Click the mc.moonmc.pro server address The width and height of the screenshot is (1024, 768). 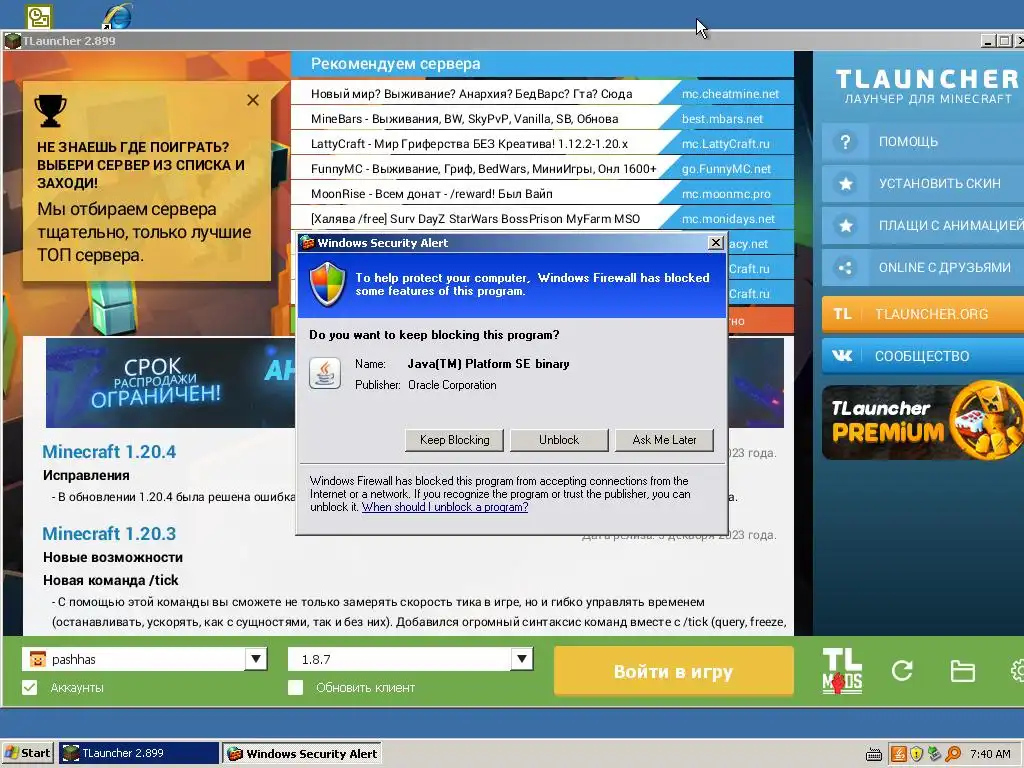pos(726,194)
